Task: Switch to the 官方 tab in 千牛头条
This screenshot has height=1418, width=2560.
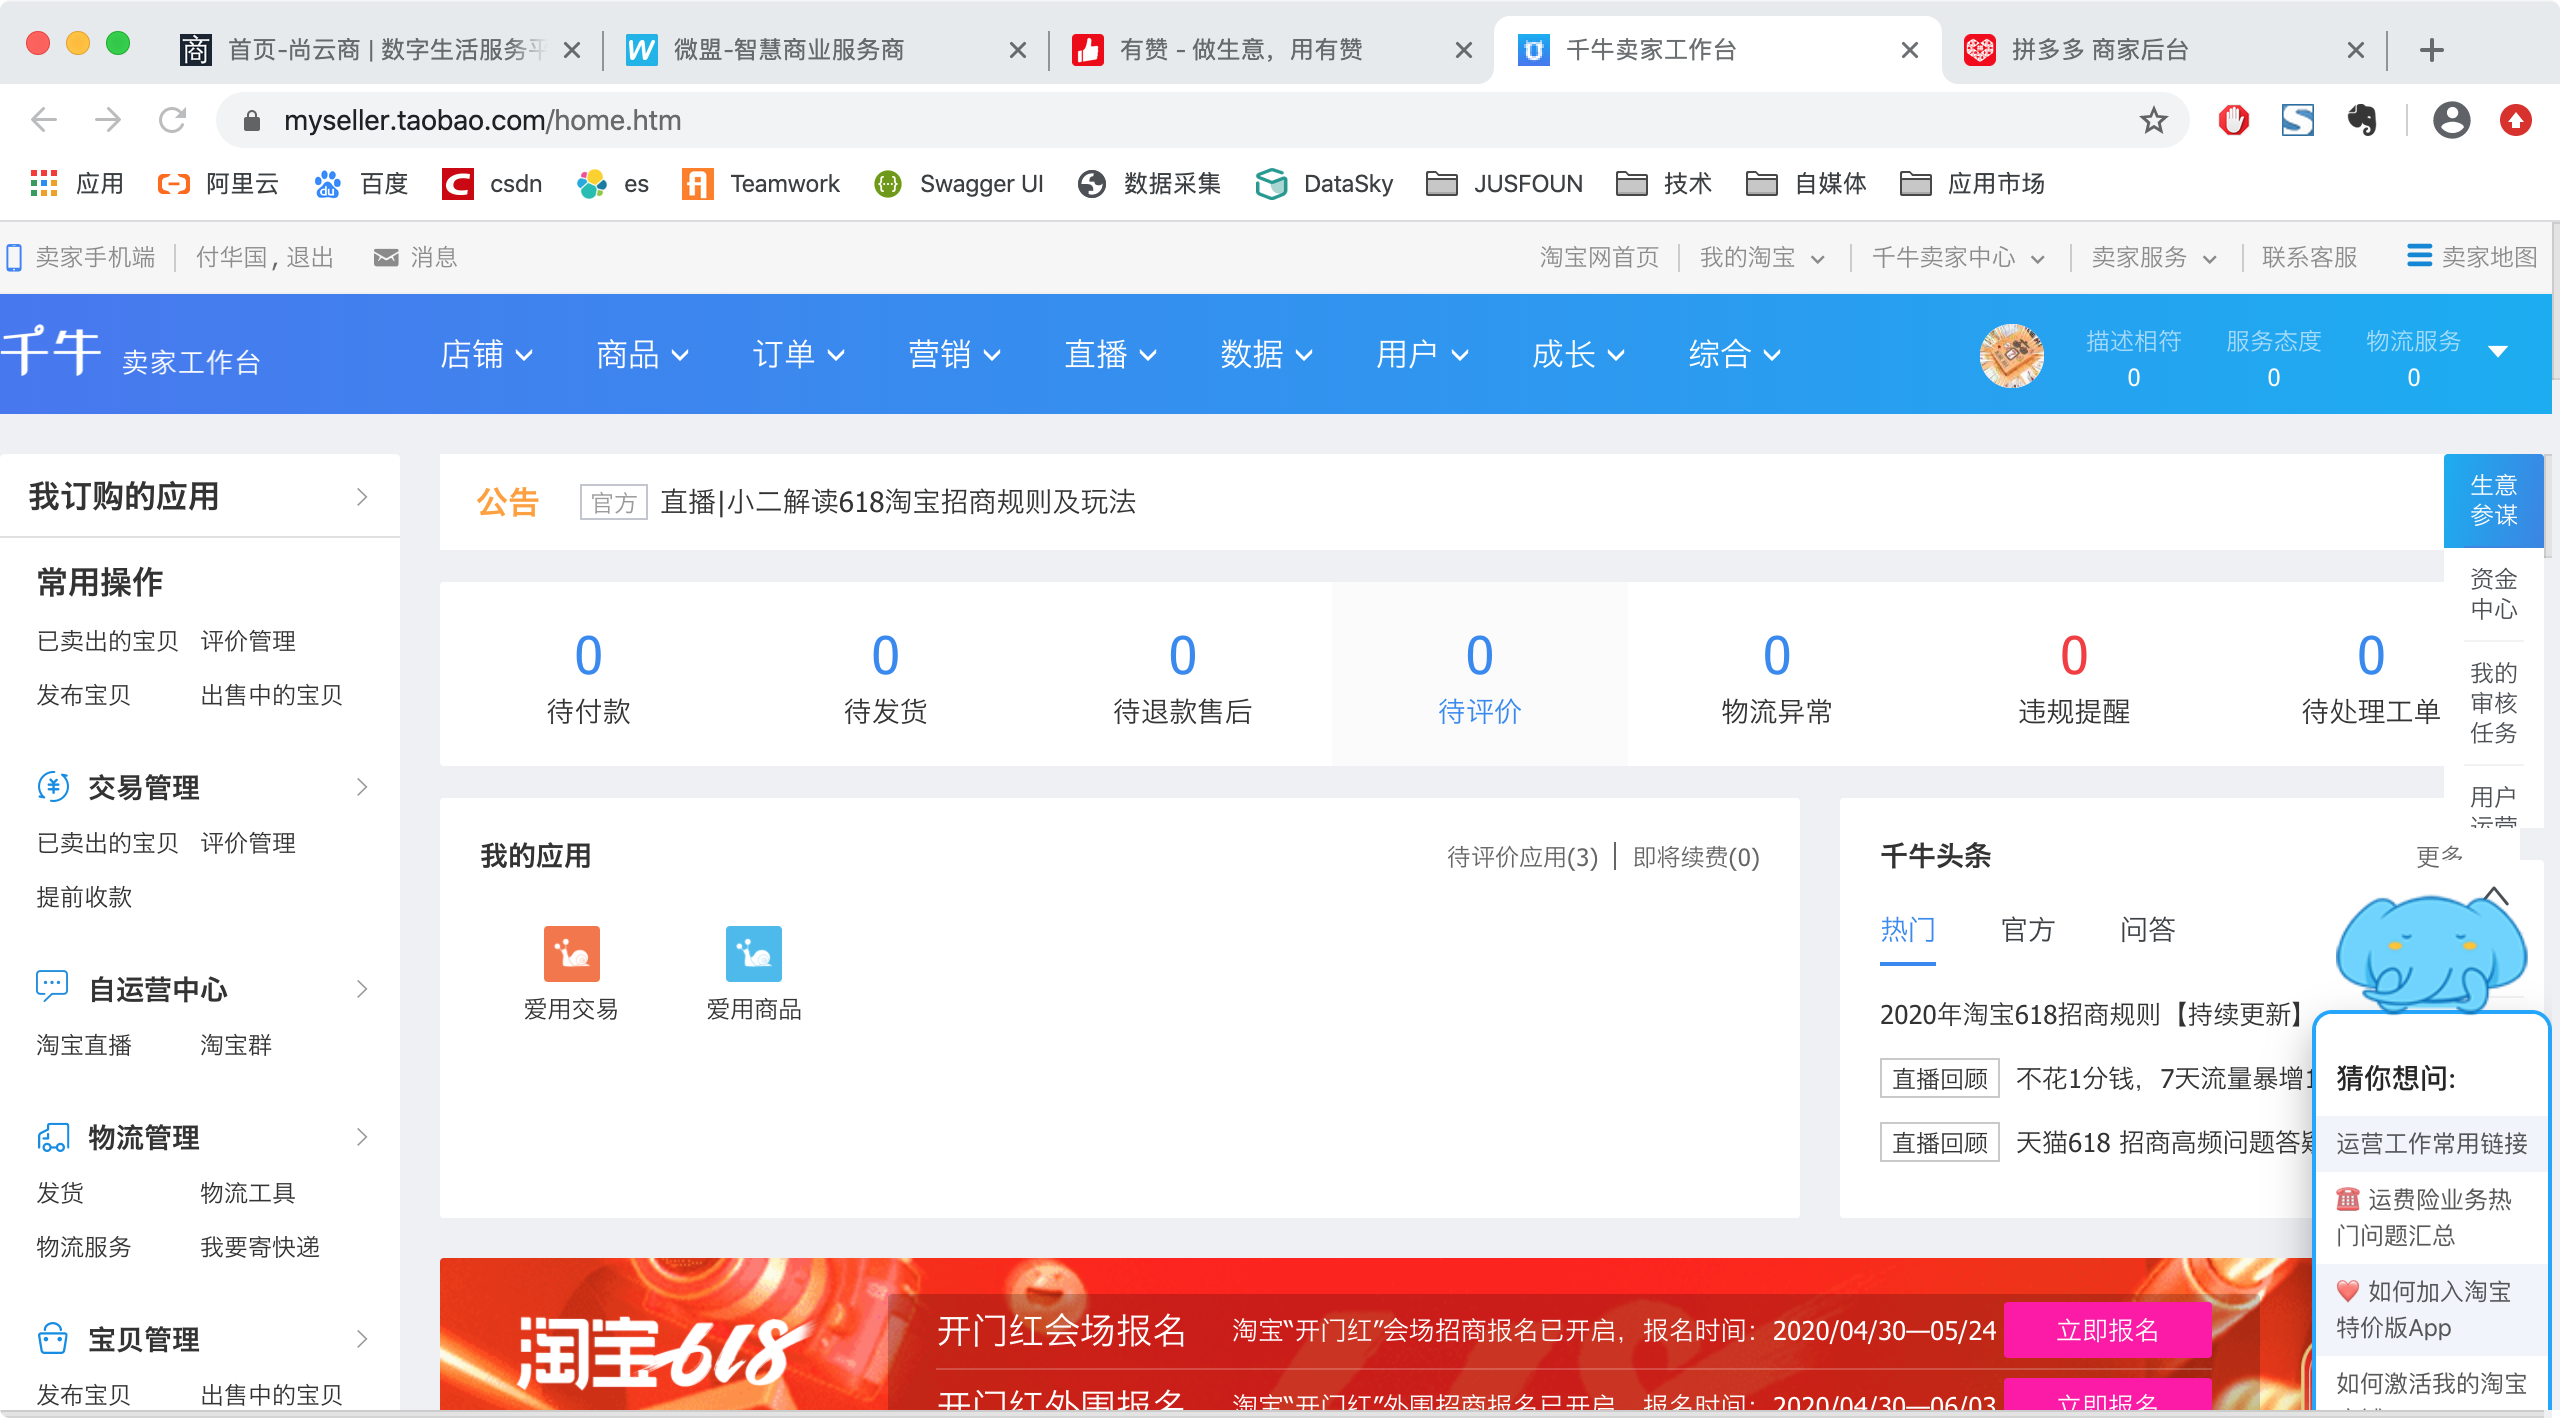Action: tap(2028, 930)
